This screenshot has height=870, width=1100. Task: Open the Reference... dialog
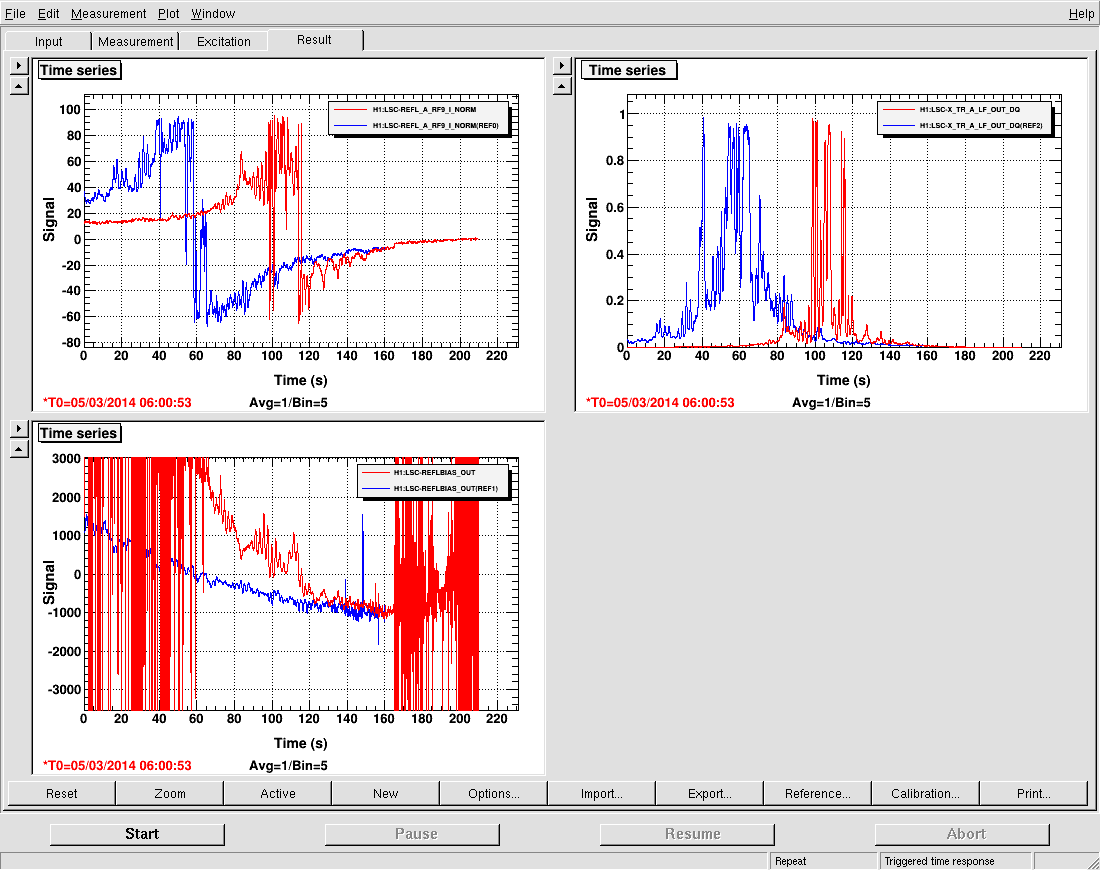[x=818, y=794]
